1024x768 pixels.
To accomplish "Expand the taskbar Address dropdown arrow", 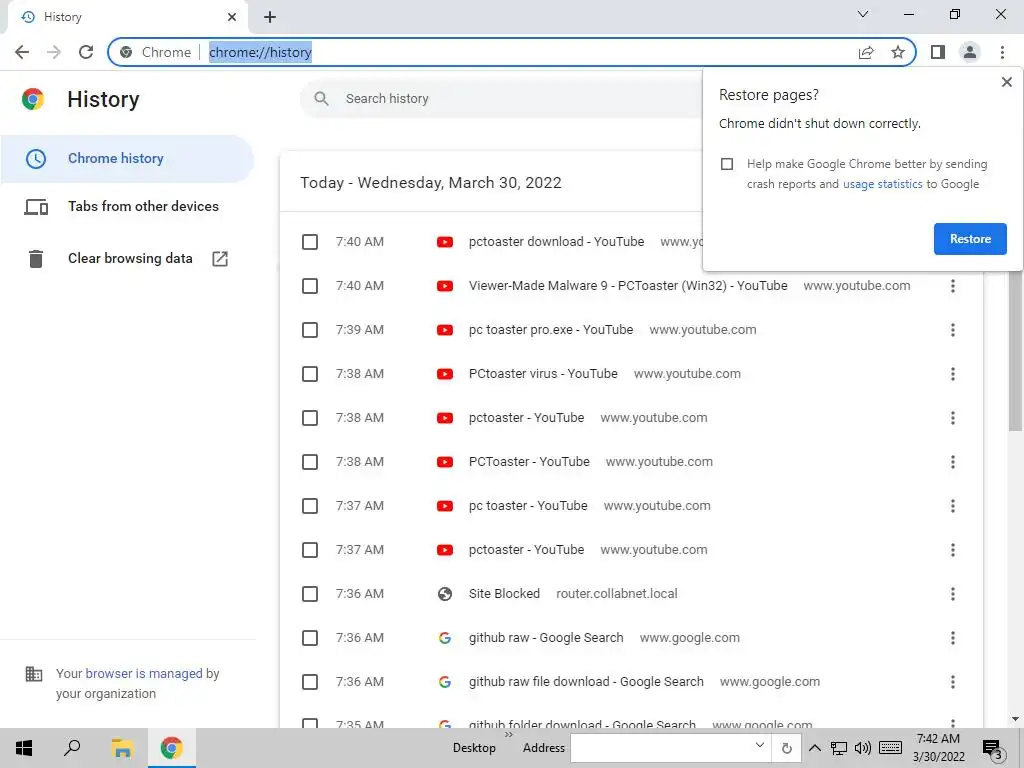I will (760, 746).
